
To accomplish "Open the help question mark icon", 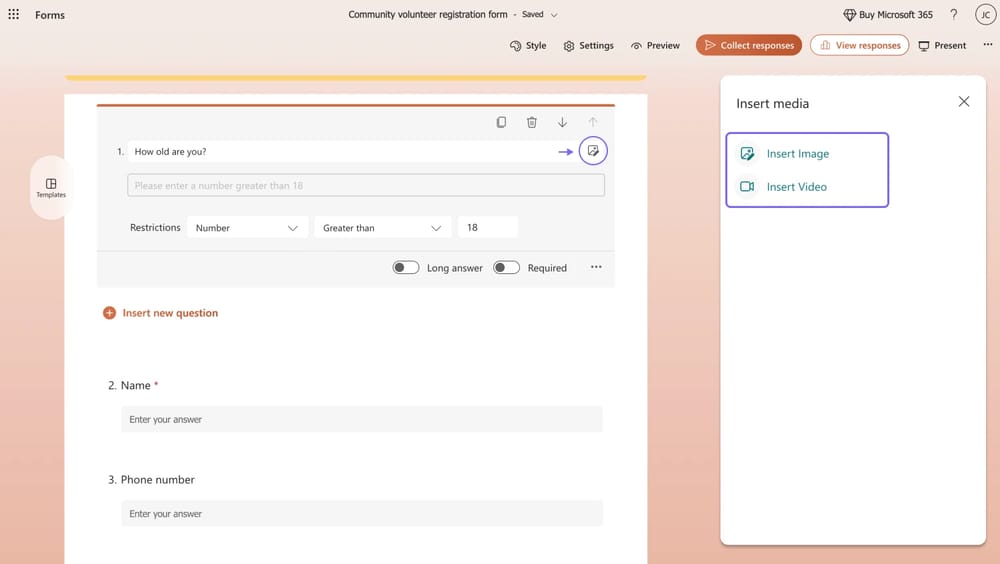I will (953, 15).
